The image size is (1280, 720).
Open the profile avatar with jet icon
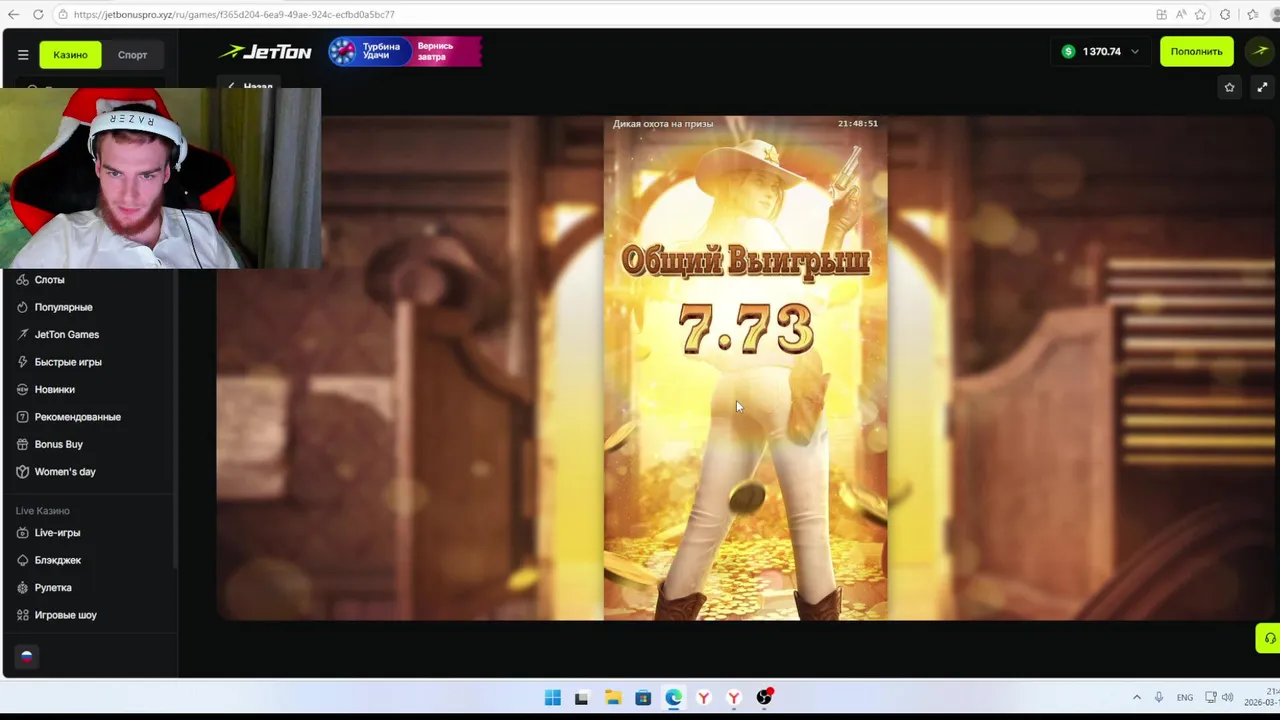[1259, 52]
